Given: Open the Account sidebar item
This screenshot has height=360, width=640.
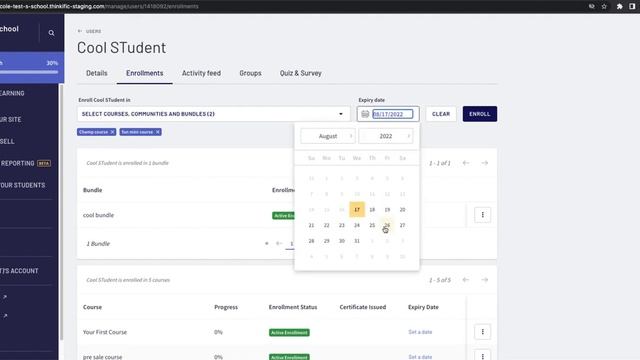Looking at the screenshot, I should click(x=19, y=271).
